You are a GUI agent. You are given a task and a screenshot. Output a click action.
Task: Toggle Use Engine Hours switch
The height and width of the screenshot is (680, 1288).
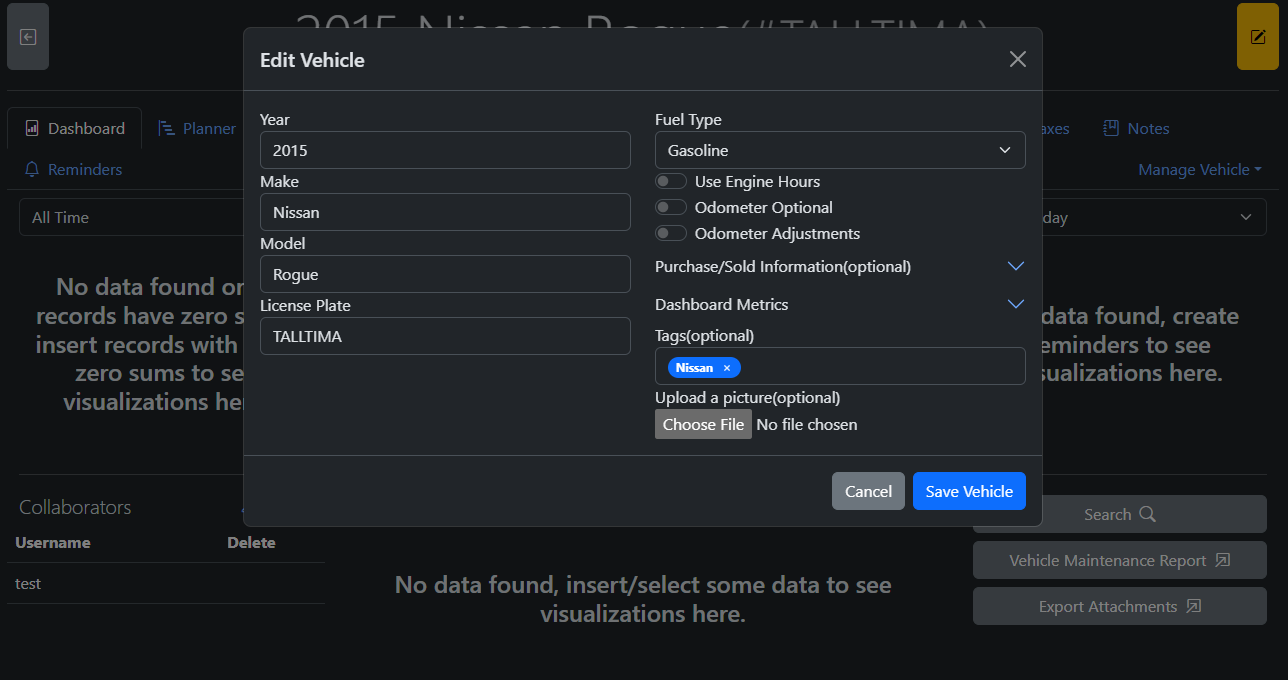click(x=671, y=181)
